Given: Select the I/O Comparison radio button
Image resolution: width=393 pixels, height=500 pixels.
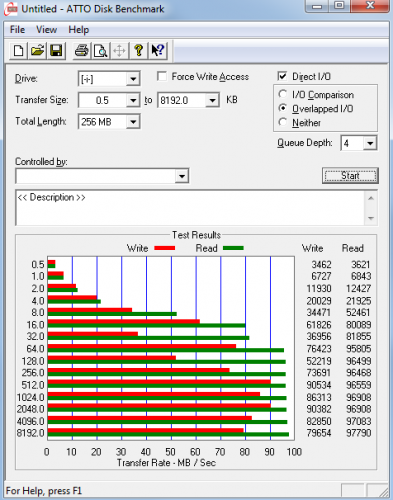Looking at the screenshot, I should click(283, 94).
